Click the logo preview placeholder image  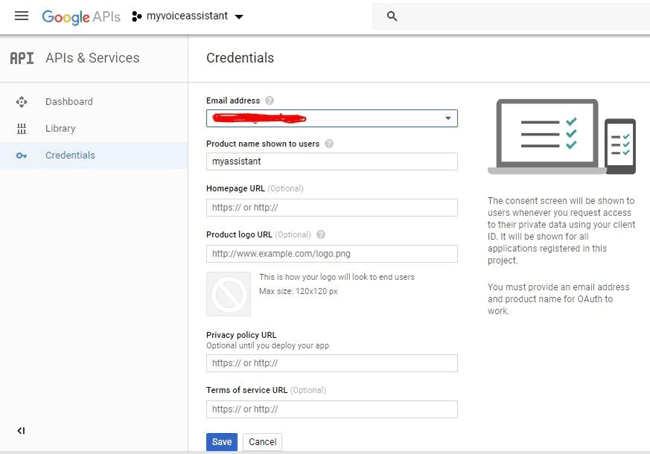[228, 294]
